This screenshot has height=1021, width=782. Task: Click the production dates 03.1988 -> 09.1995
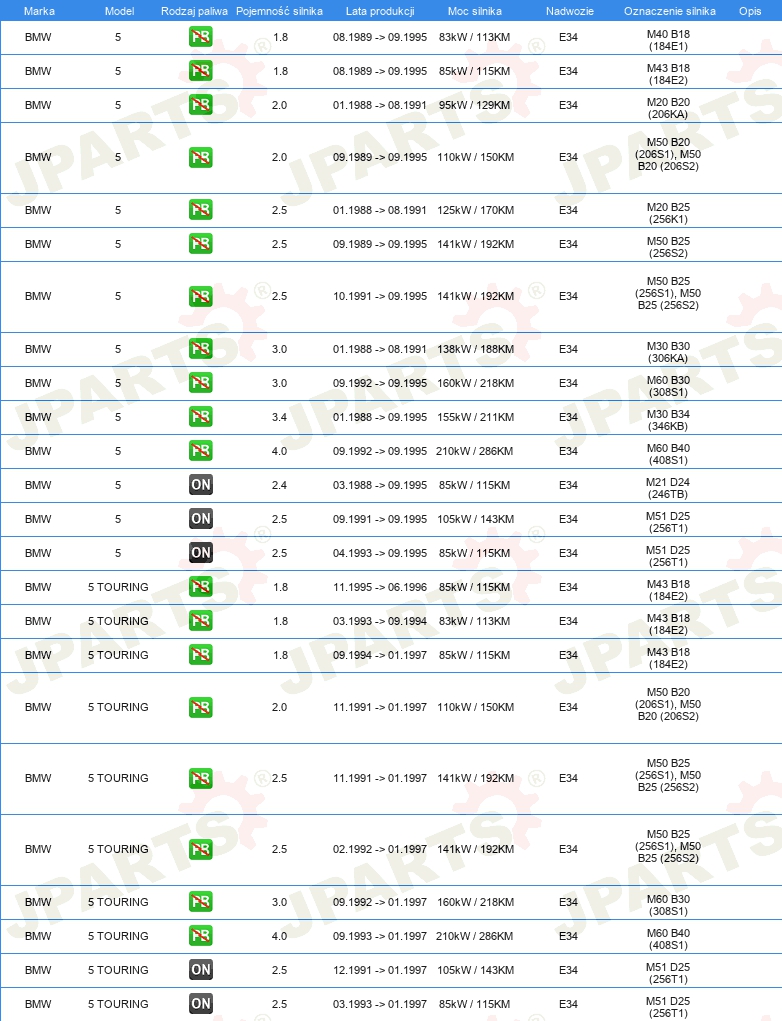(x=380, y=484)
